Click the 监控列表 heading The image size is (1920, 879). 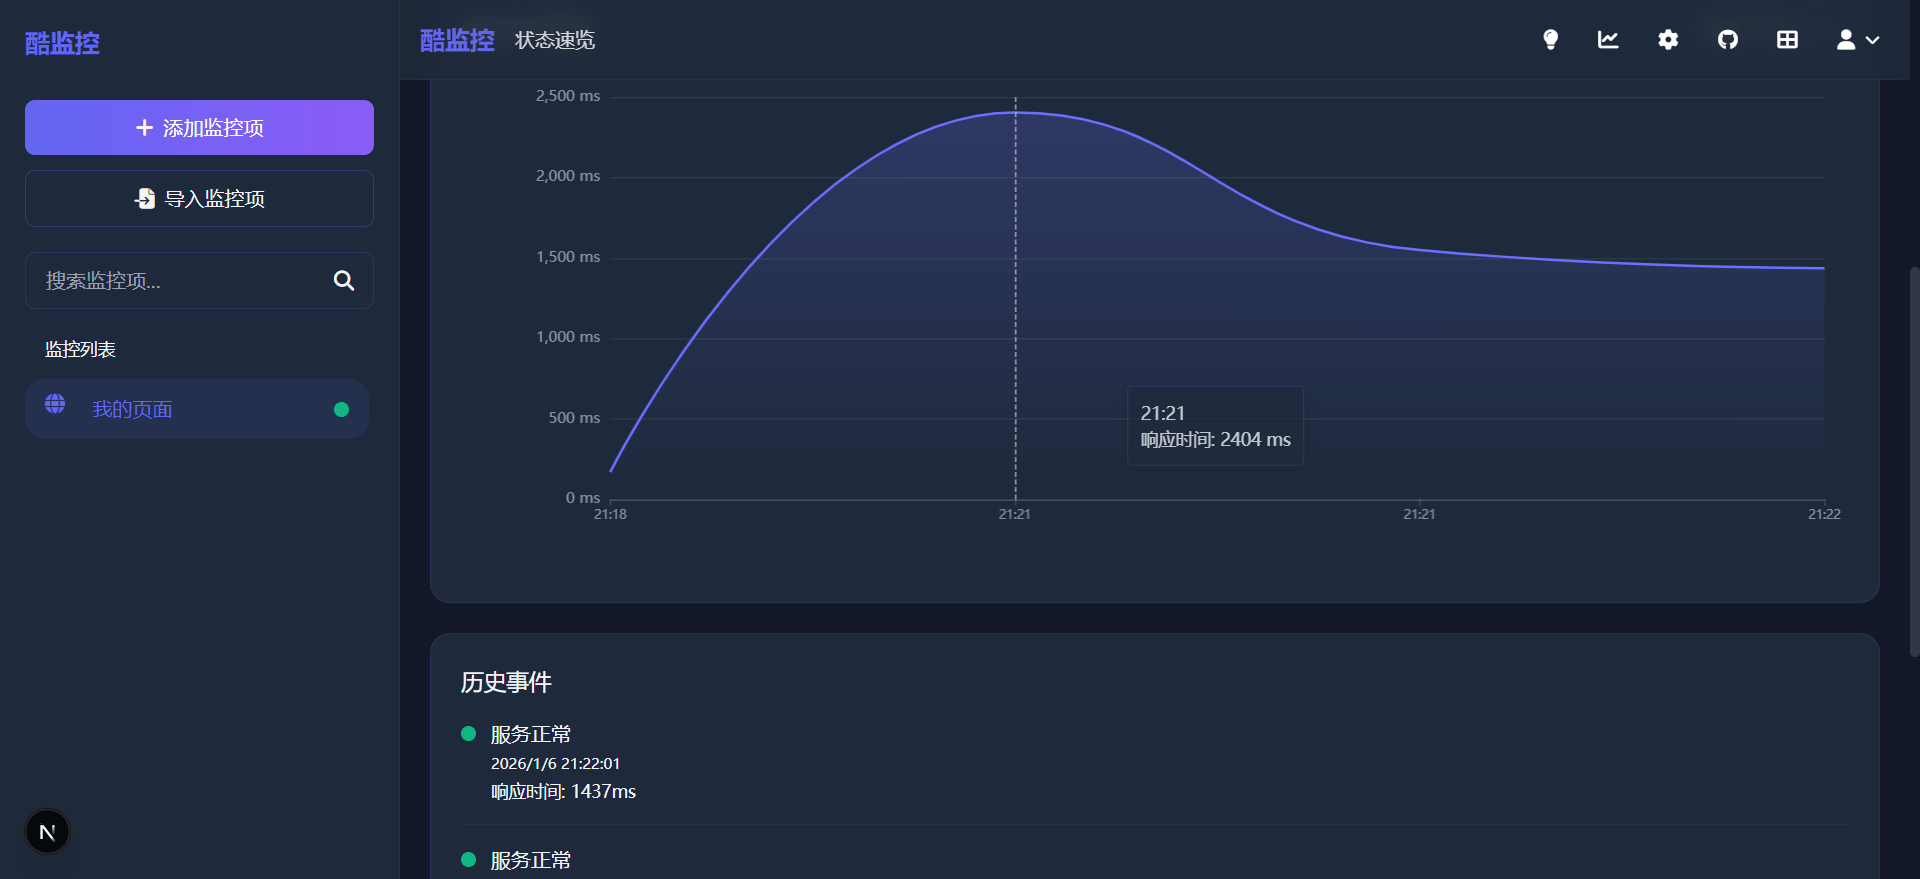pos(80,349)
